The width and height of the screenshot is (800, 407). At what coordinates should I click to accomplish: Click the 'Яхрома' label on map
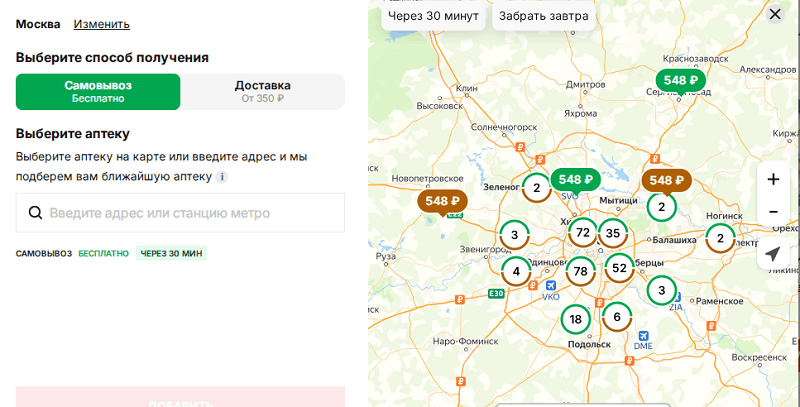tap(581, 114)
